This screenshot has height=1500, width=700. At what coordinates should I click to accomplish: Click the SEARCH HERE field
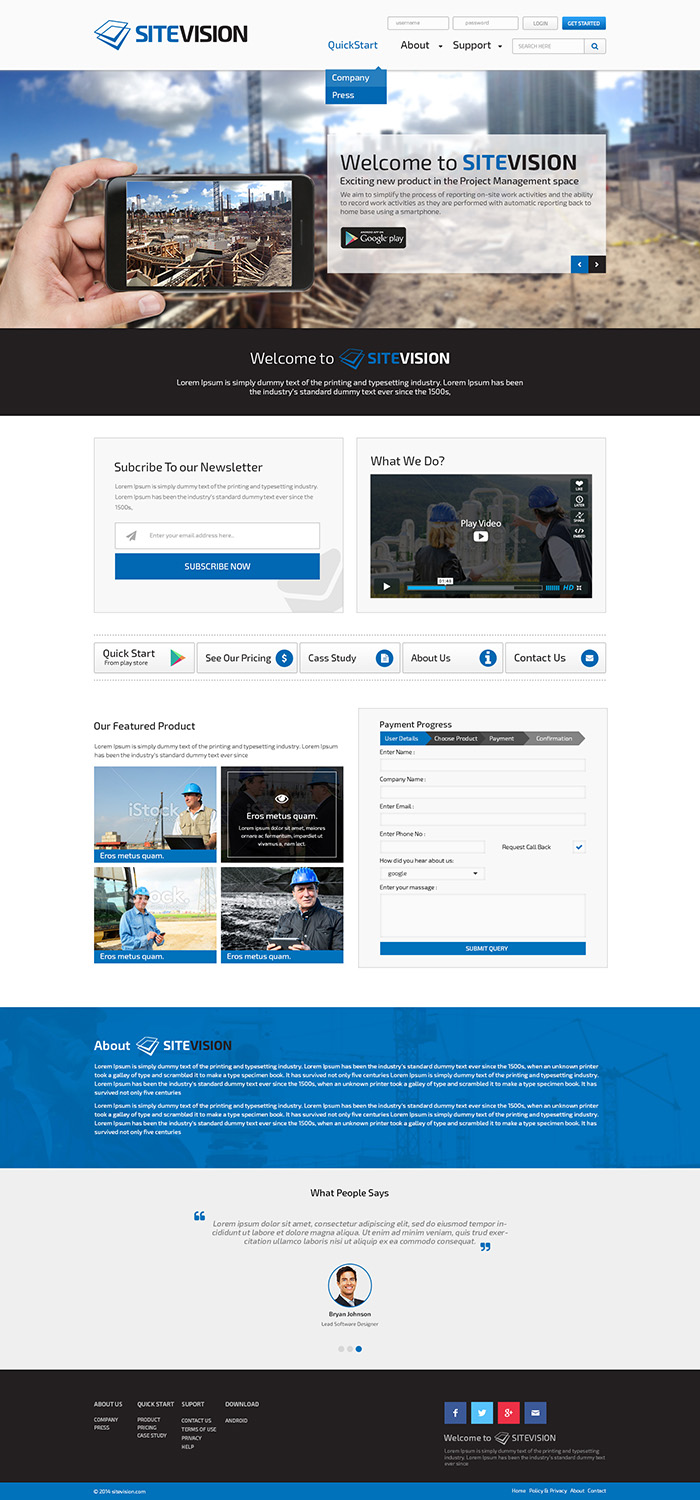[548, 46]
